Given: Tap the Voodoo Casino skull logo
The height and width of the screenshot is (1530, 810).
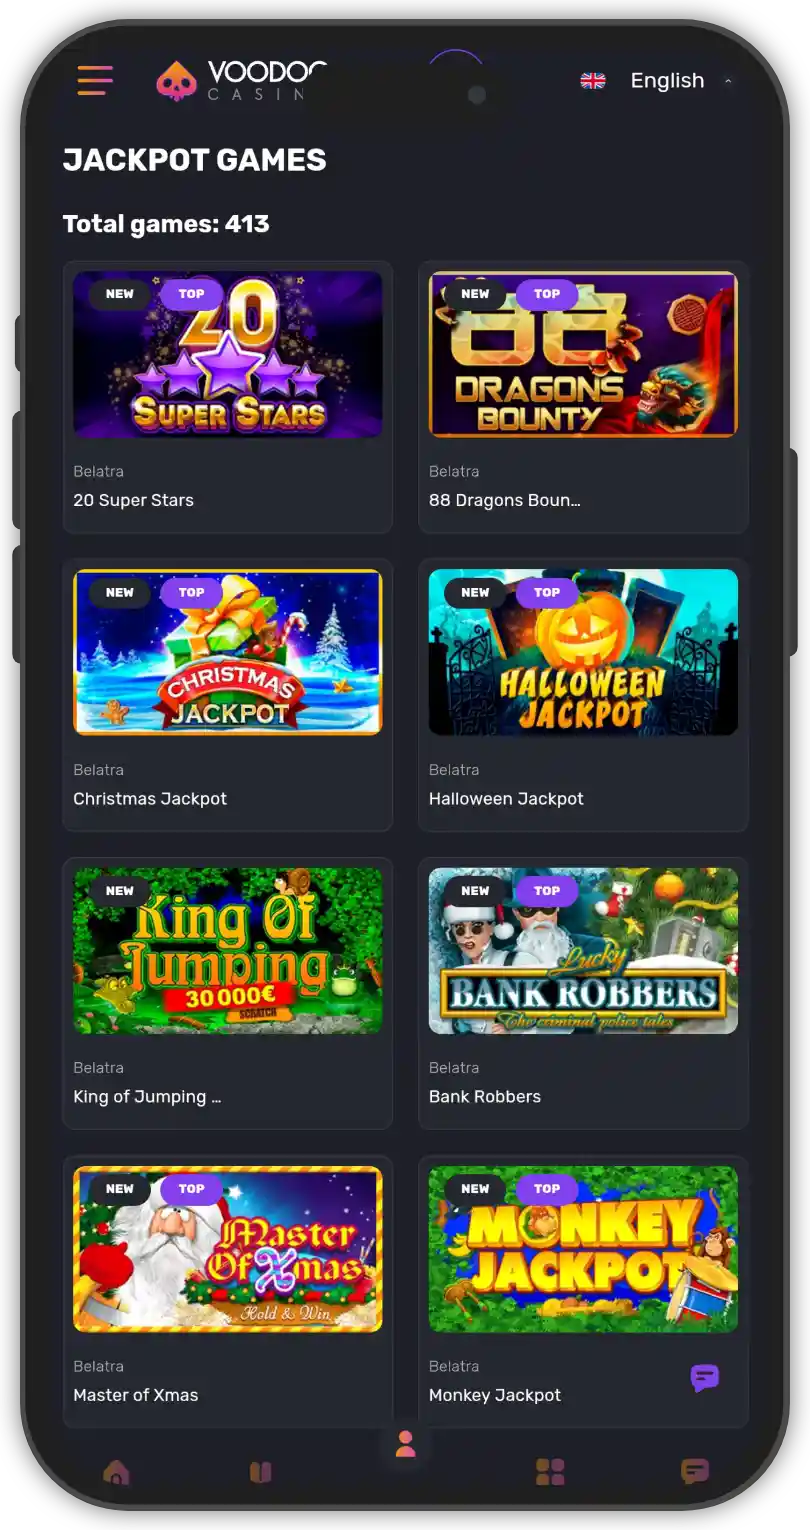Looking at the screenshot, I should 177,82.
